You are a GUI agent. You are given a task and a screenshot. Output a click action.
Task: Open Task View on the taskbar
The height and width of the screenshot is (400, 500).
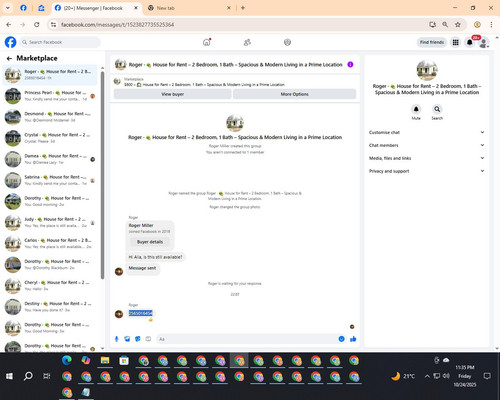click(47, 376)
